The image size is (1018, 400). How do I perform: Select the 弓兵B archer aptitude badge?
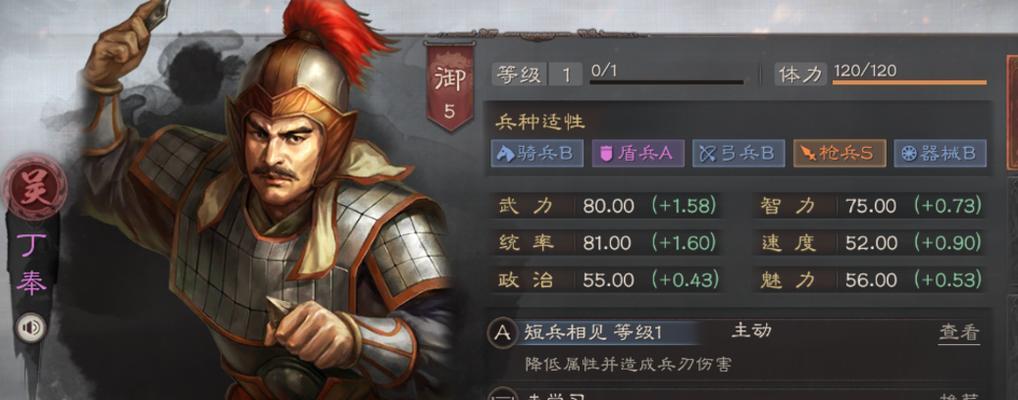pos(738,153)
